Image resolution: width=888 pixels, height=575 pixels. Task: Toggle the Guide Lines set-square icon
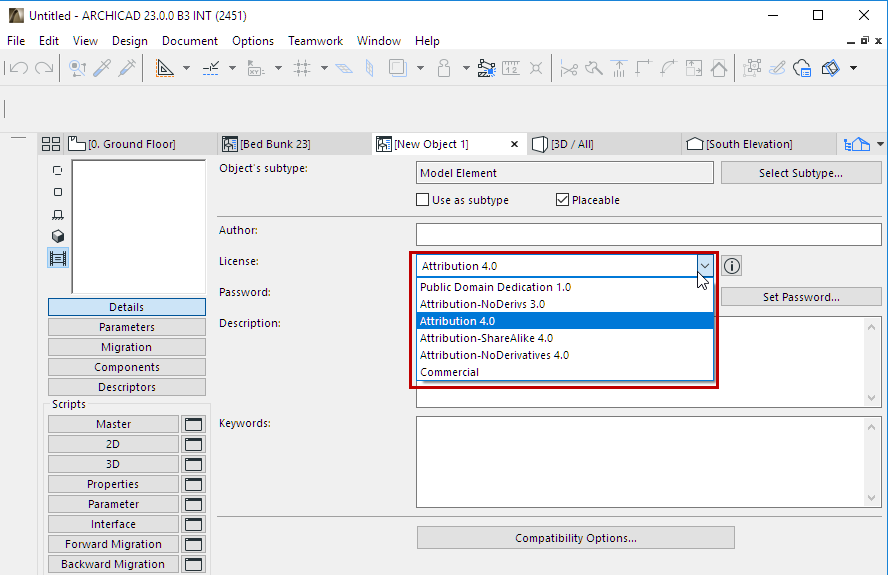(165, 68)
